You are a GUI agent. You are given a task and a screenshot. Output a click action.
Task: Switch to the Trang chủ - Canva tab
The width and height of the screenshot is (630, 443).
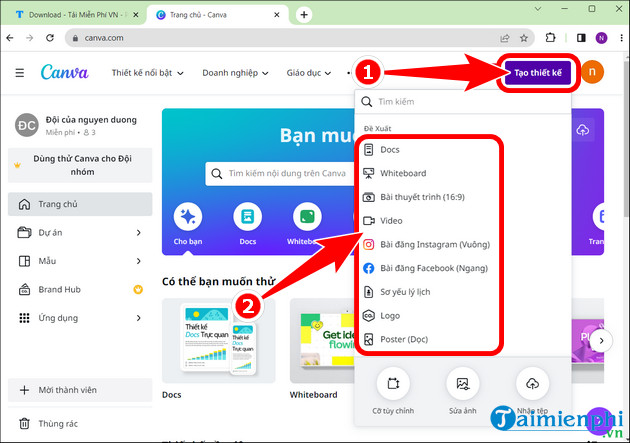pos(217,15)
